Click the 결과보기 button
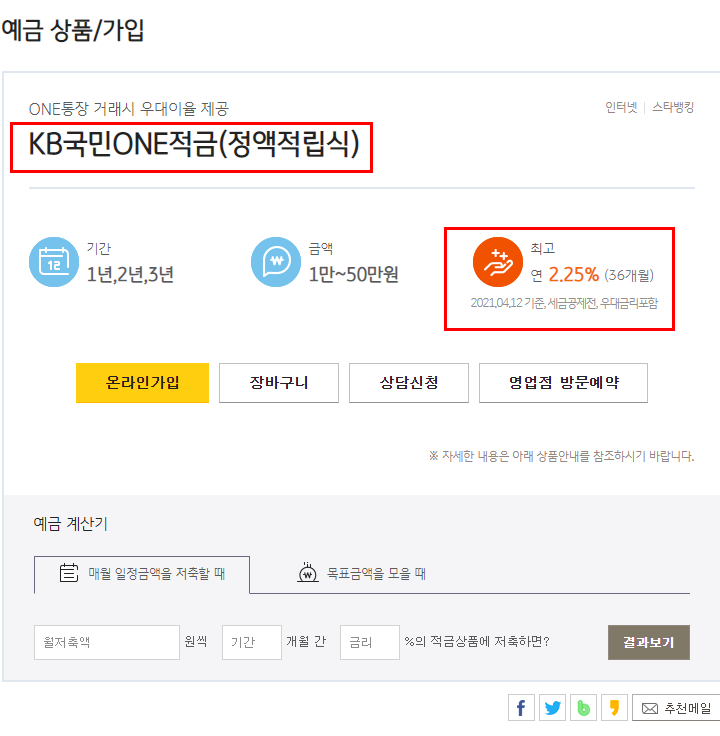 (649, 642)
